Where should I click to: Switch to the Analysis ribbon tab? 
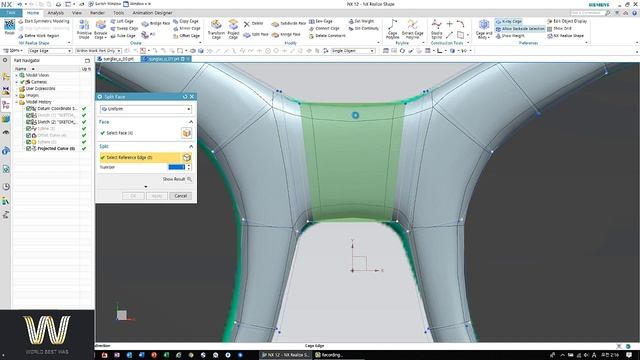coord(56,13)
